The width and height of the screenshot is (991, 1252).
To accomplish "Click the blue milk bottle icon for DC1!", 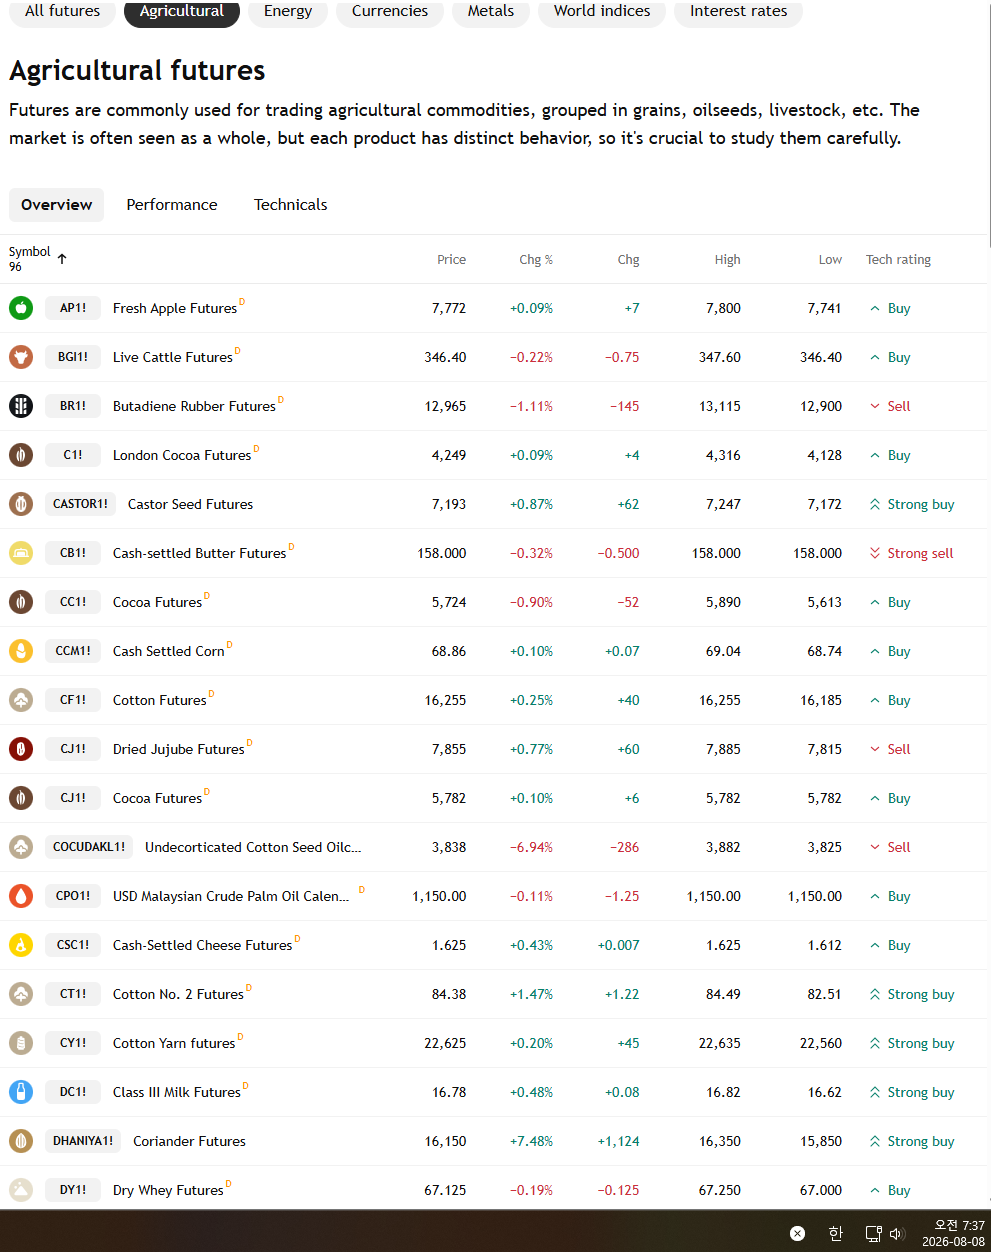I will tap(21, 1092).
